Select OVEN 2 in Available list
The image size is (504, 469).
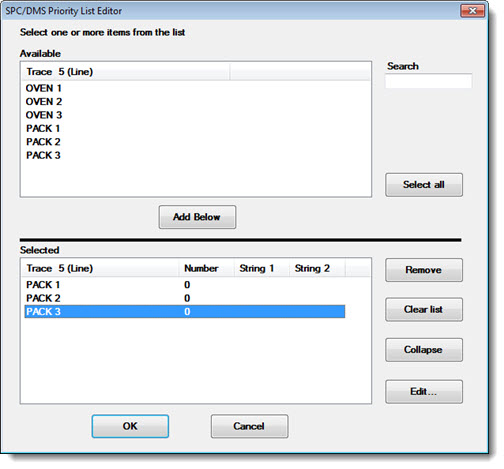click(44, 102)
